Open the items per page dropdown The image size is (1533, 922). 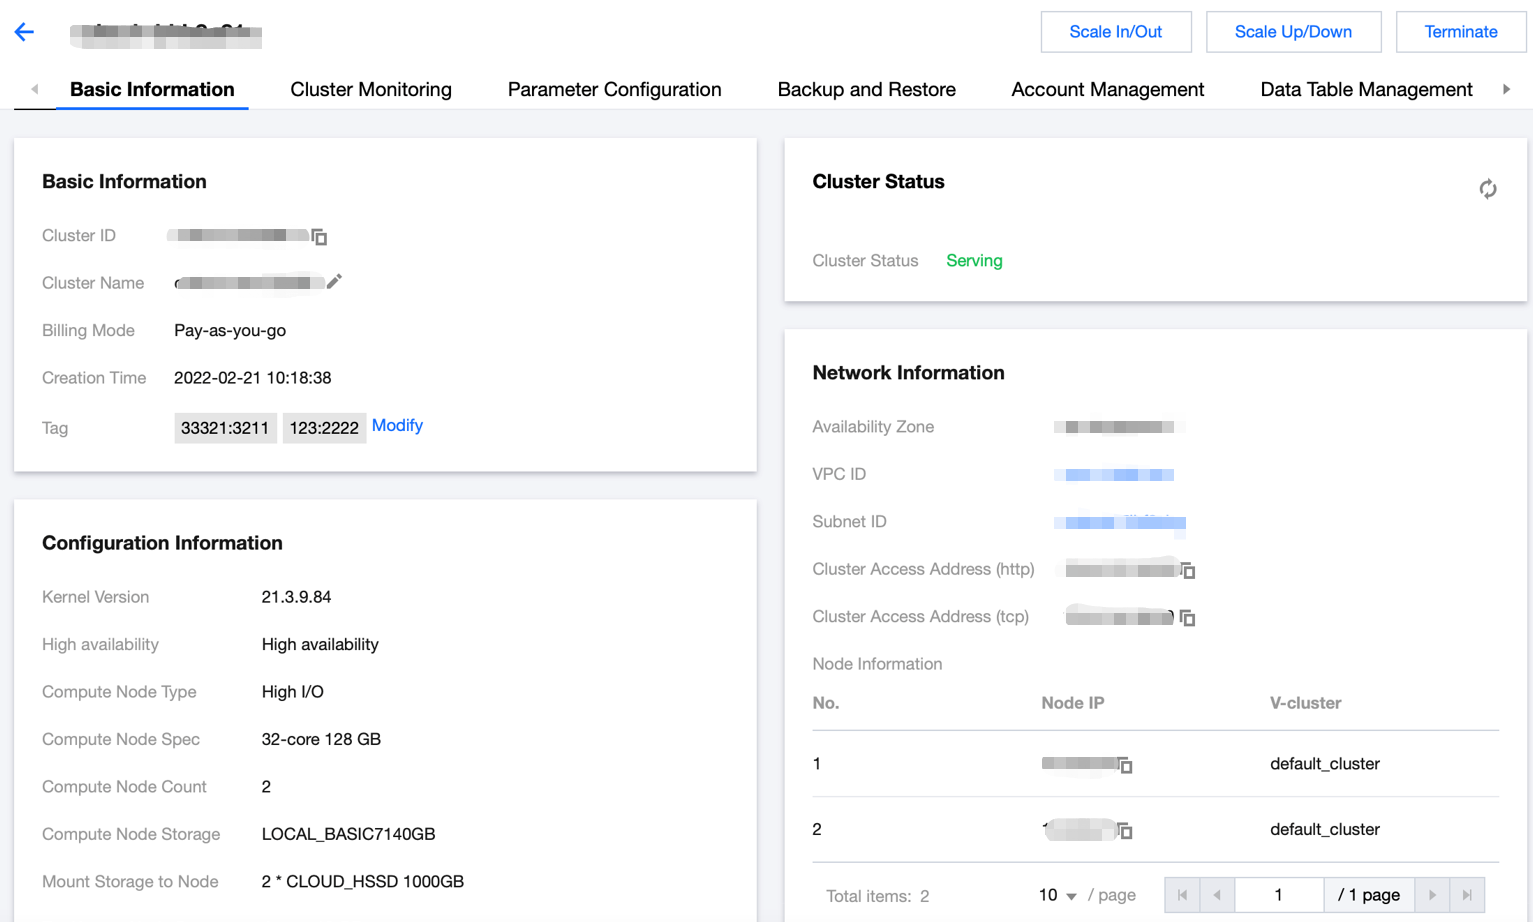coord(1057,895)
